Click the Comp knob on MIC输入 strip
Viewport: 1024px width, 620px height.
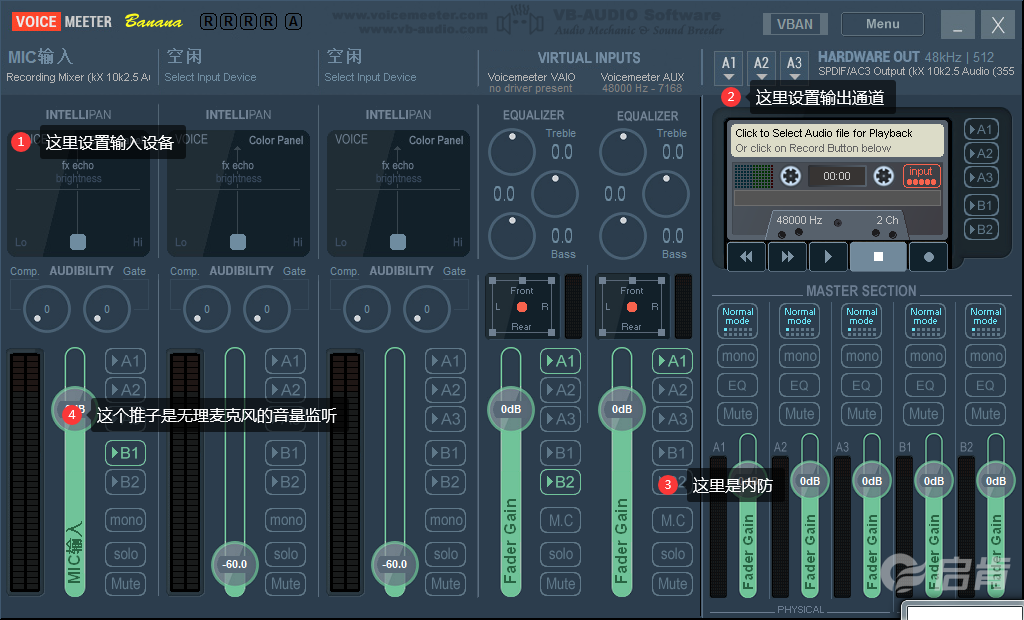pos(46,309)
